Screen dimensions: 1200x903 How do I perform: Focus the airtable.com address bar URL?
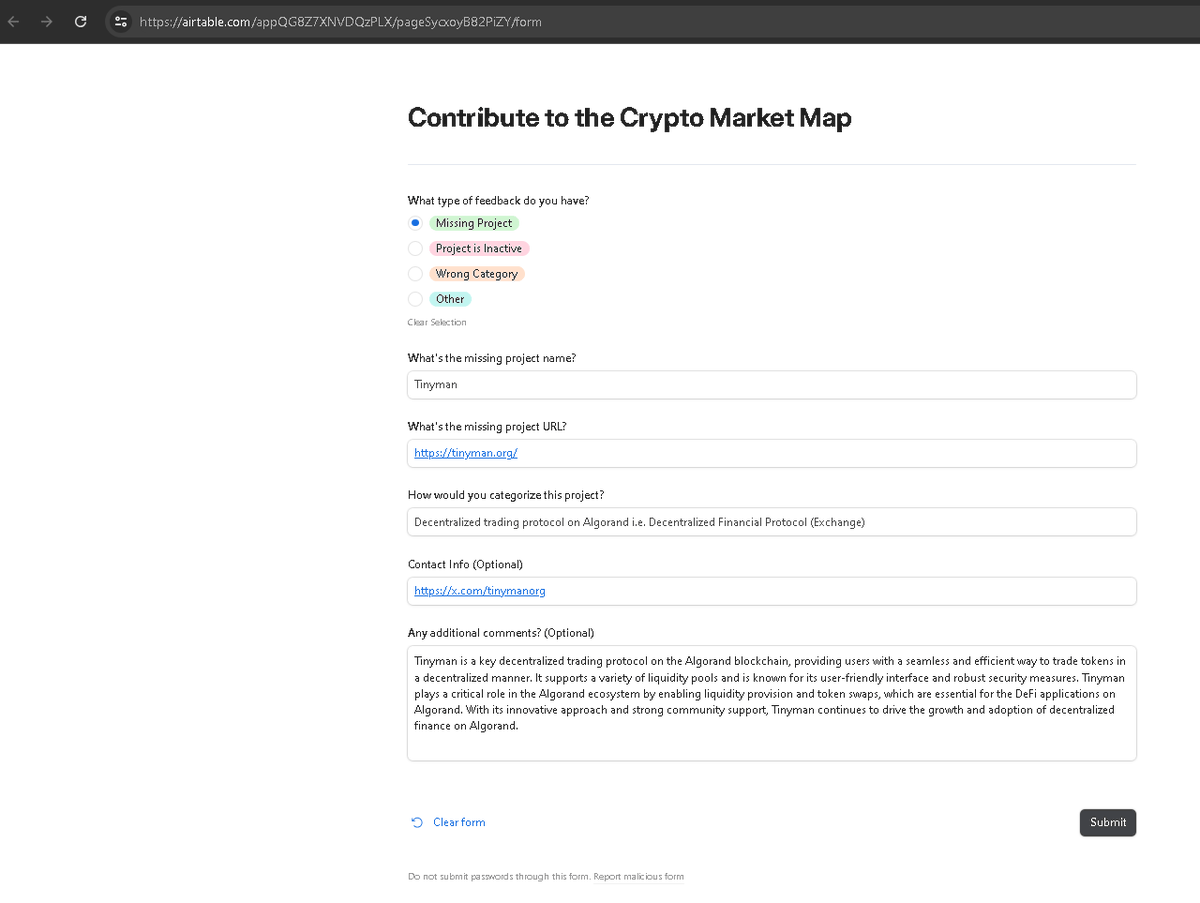(340, 21)
